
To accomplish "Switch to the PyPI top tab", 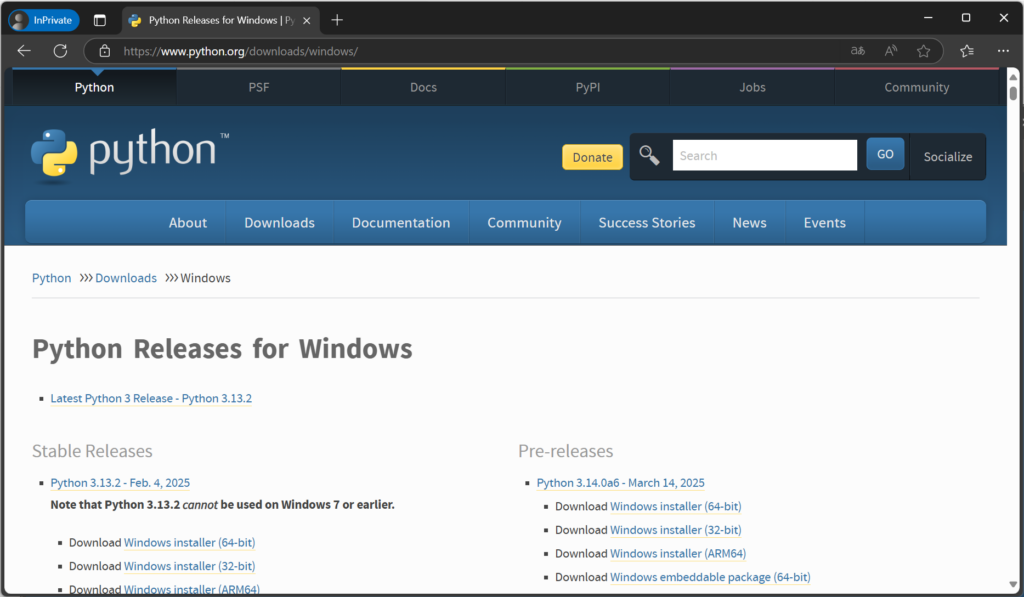I will click(x=588, y=88).
